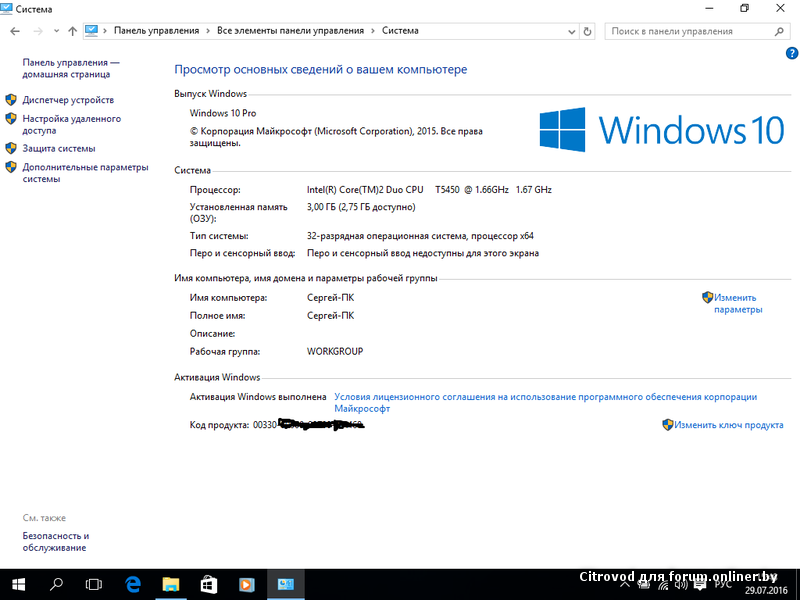Open 'Диспетчер устройств' link

click(x=68, y=100)
